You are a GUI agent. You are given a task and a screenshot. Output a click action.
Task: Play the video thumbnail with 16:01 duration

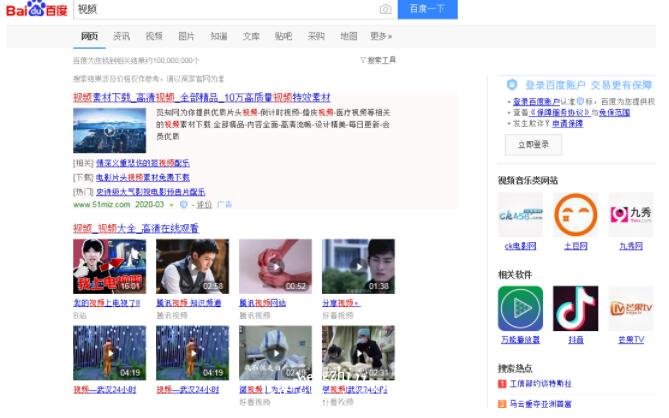pyautogui.click(x=109, y=266)
